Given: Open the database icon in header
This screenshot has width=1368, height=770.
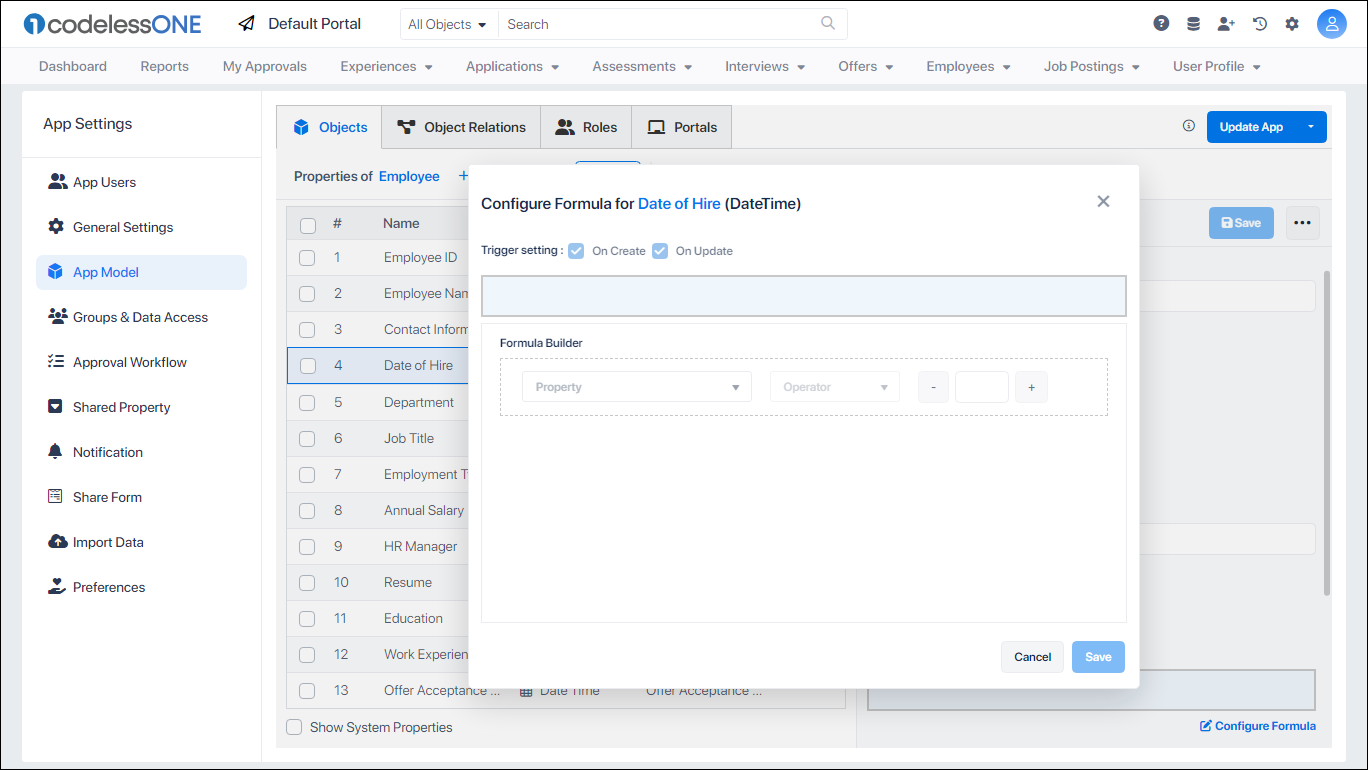Looking at the screenshot, I should [1193, 24].
